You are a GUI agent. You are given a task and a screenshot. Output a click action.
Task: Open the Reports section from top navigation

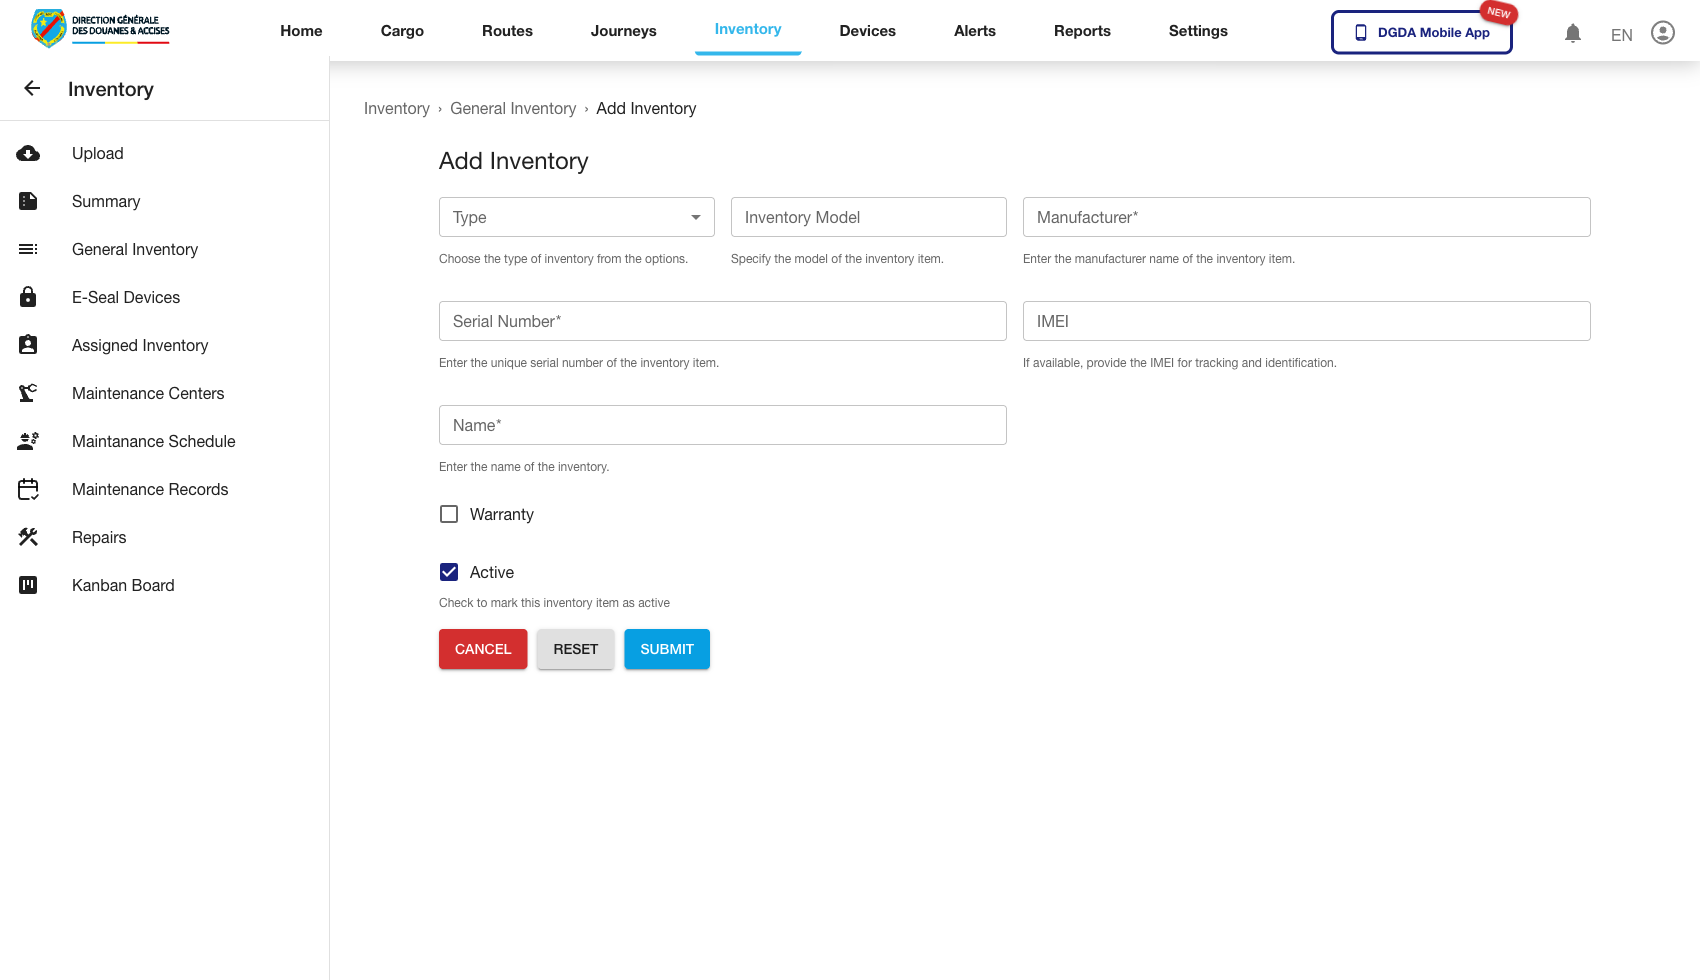1082,31
